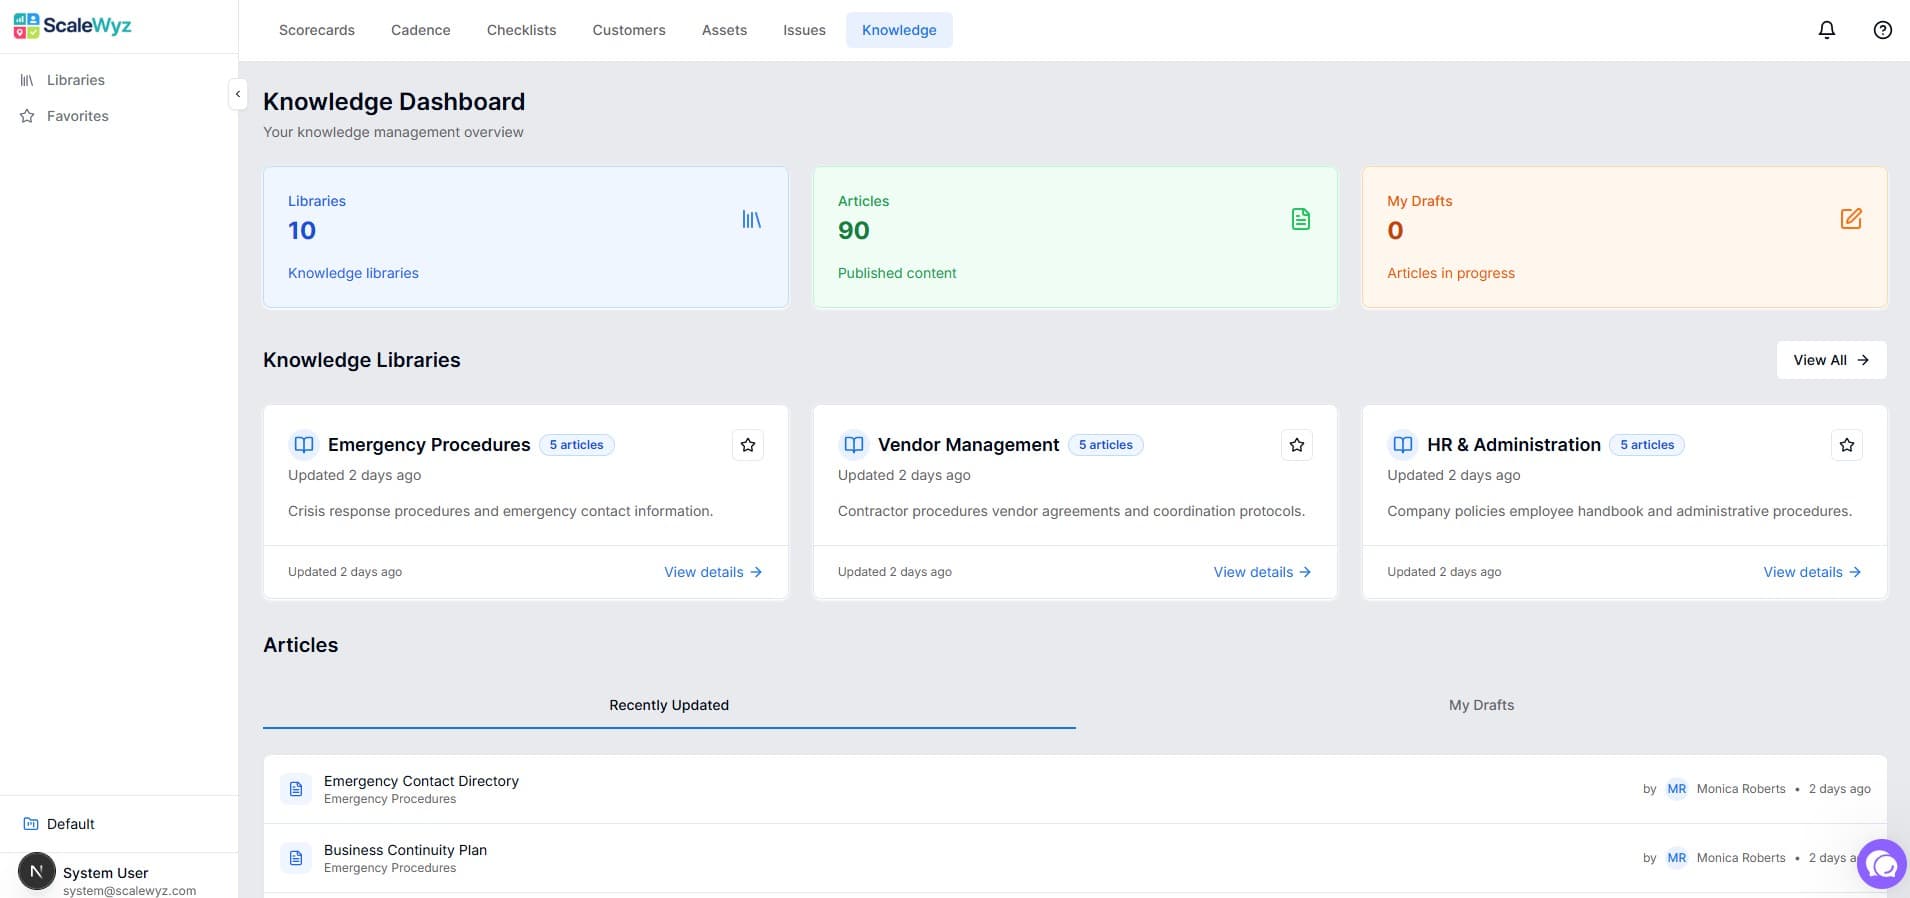Click MR avatar on Business Continuity Plan row
The width and height of the screenshot is (1910, 898).
point(1677,858)
